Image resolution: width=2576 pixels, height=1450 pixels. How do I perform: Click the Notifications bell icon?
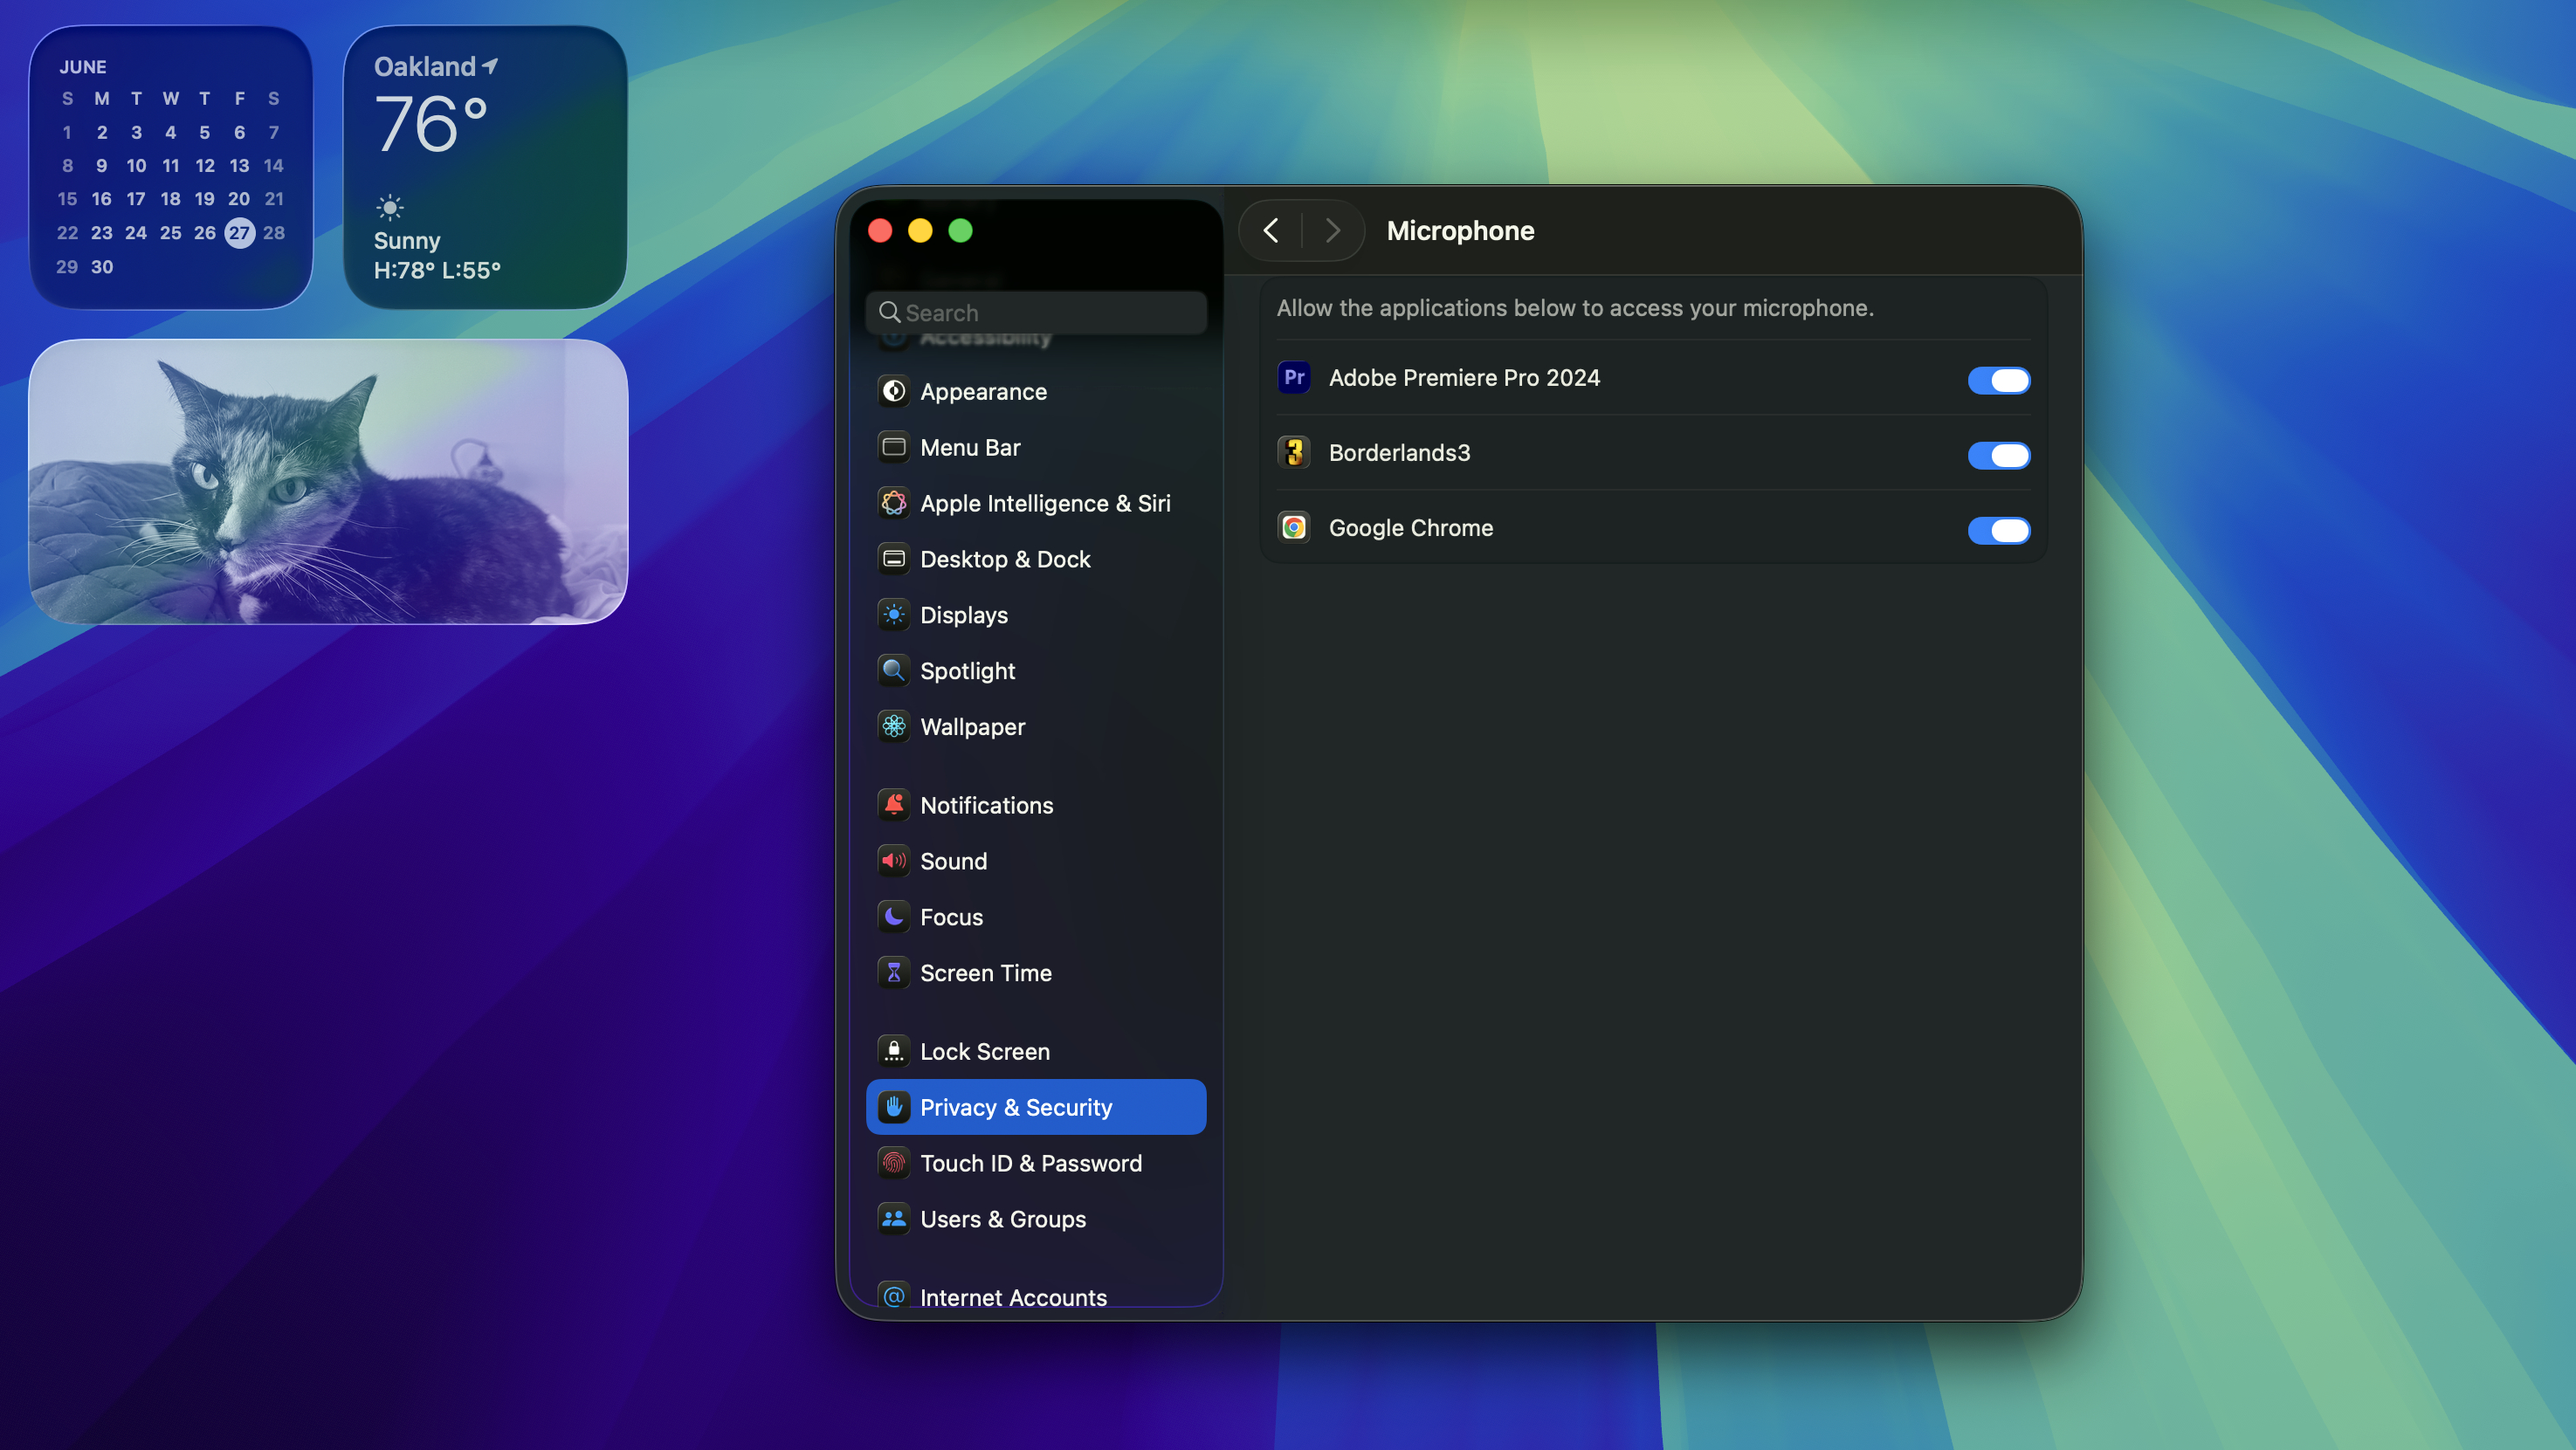click(893, 805)
